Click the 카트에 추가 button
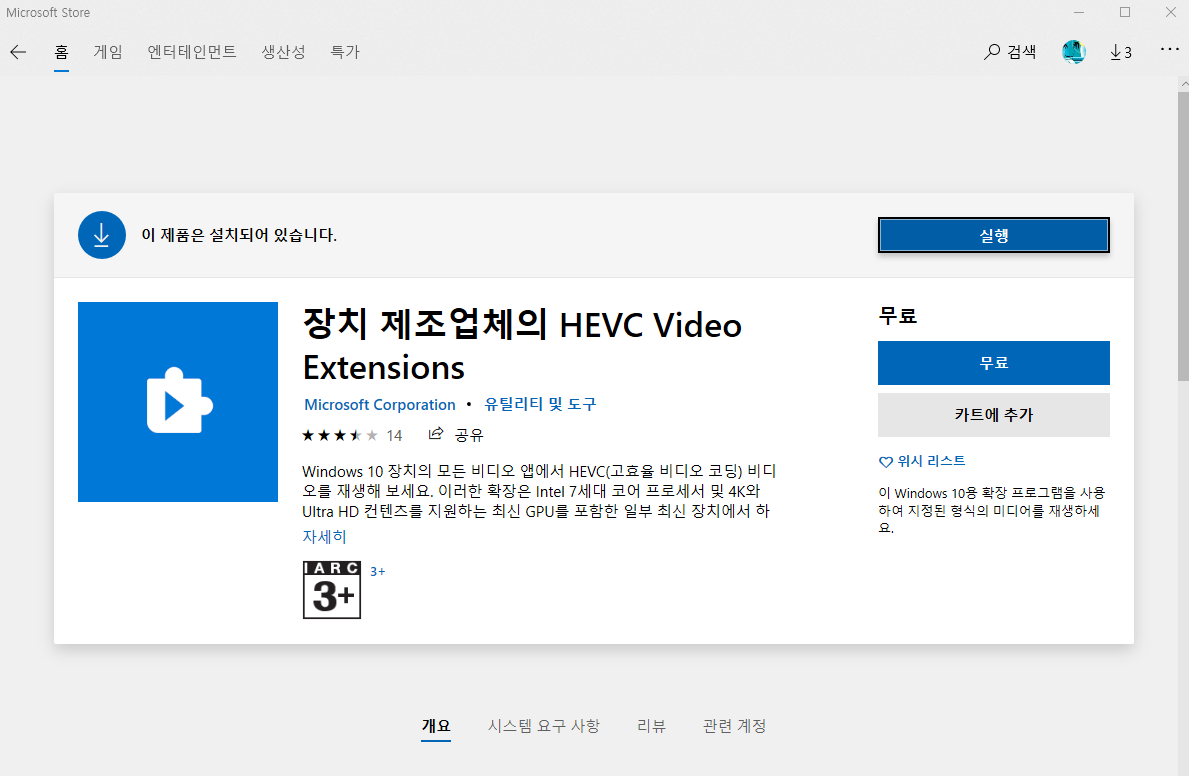 point(993,414)
